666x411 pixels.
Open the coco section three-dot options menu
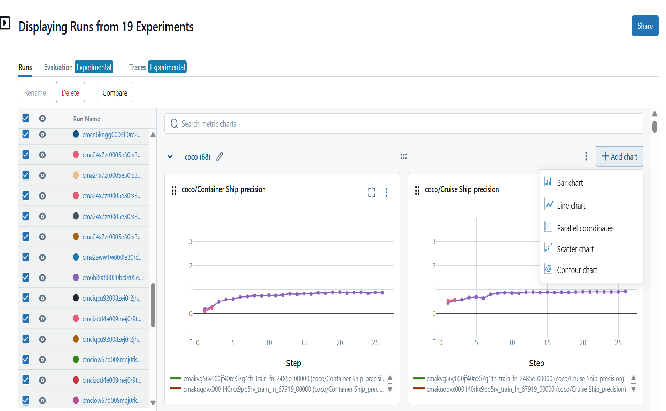[586, 157]
